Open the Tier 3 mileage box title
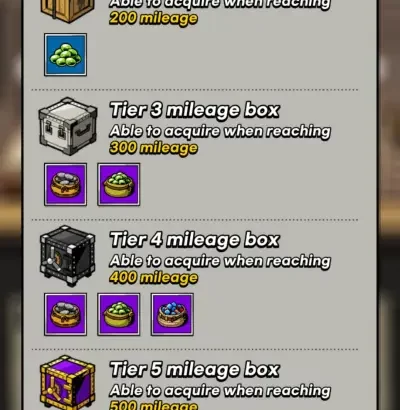 195,110
